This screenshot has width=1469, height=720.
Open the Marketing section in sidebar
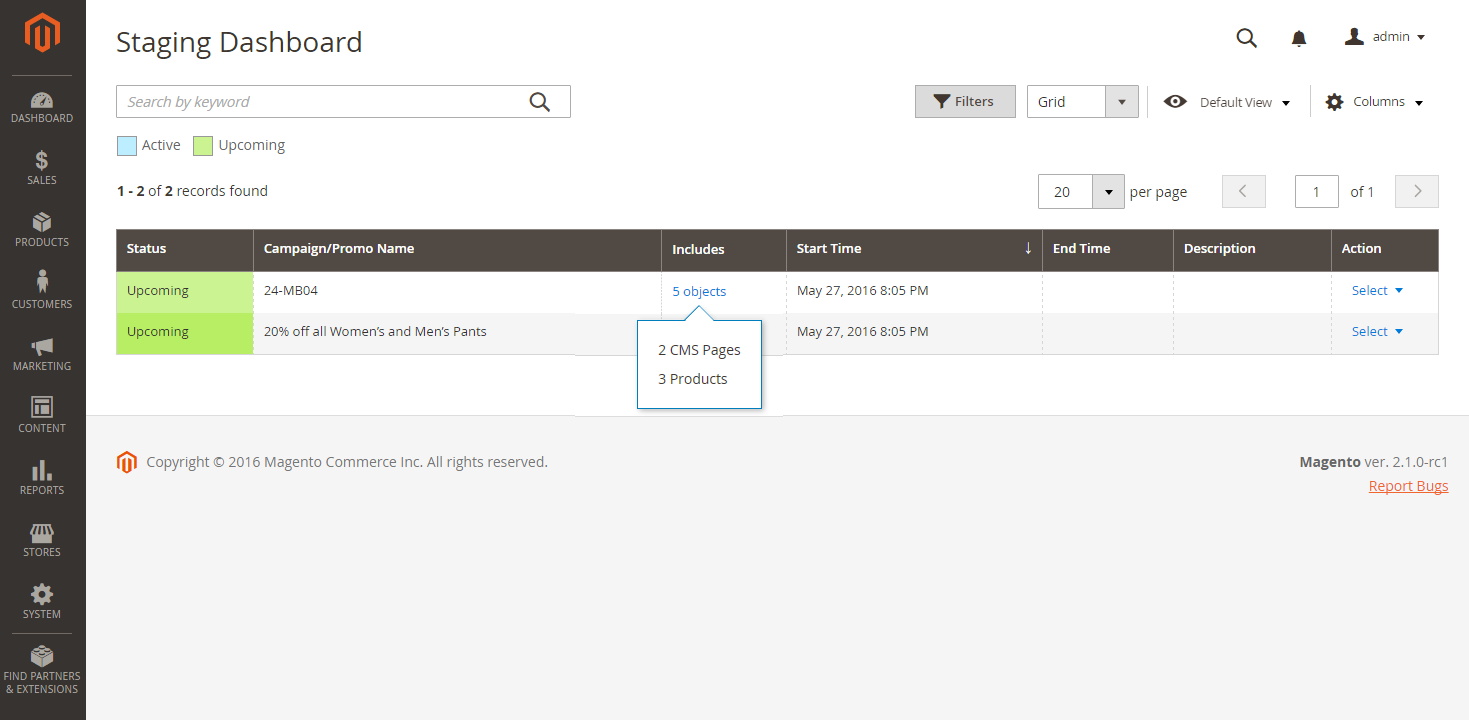(x=41, y=354)
